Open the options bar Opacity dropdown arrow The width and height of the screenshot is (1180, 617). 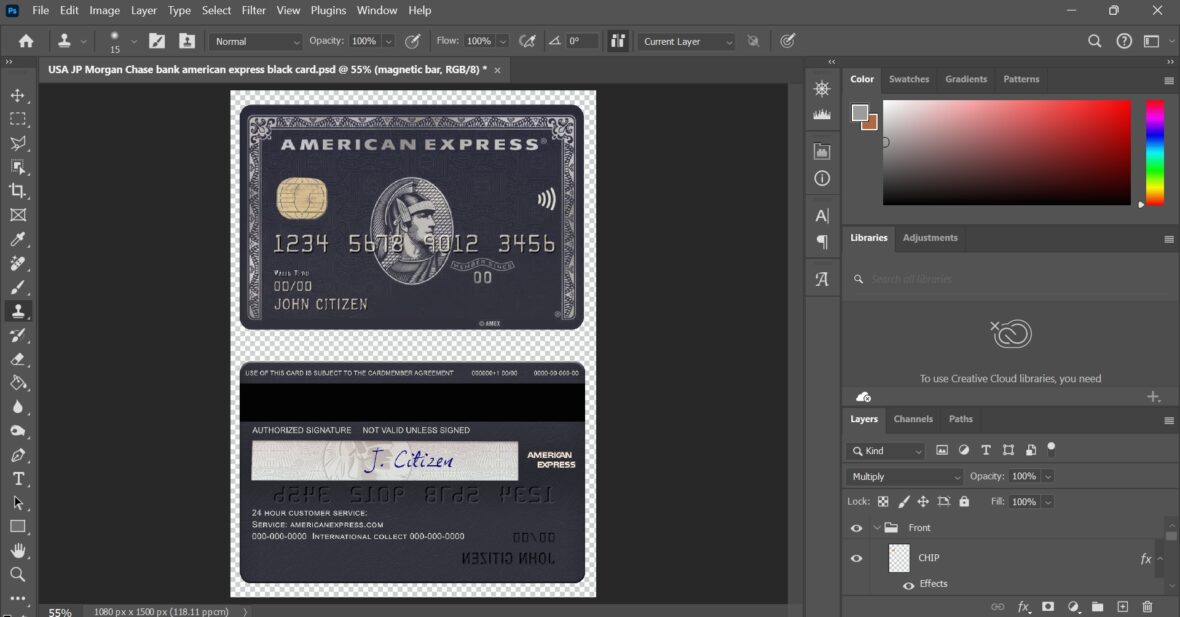[388, 41]
